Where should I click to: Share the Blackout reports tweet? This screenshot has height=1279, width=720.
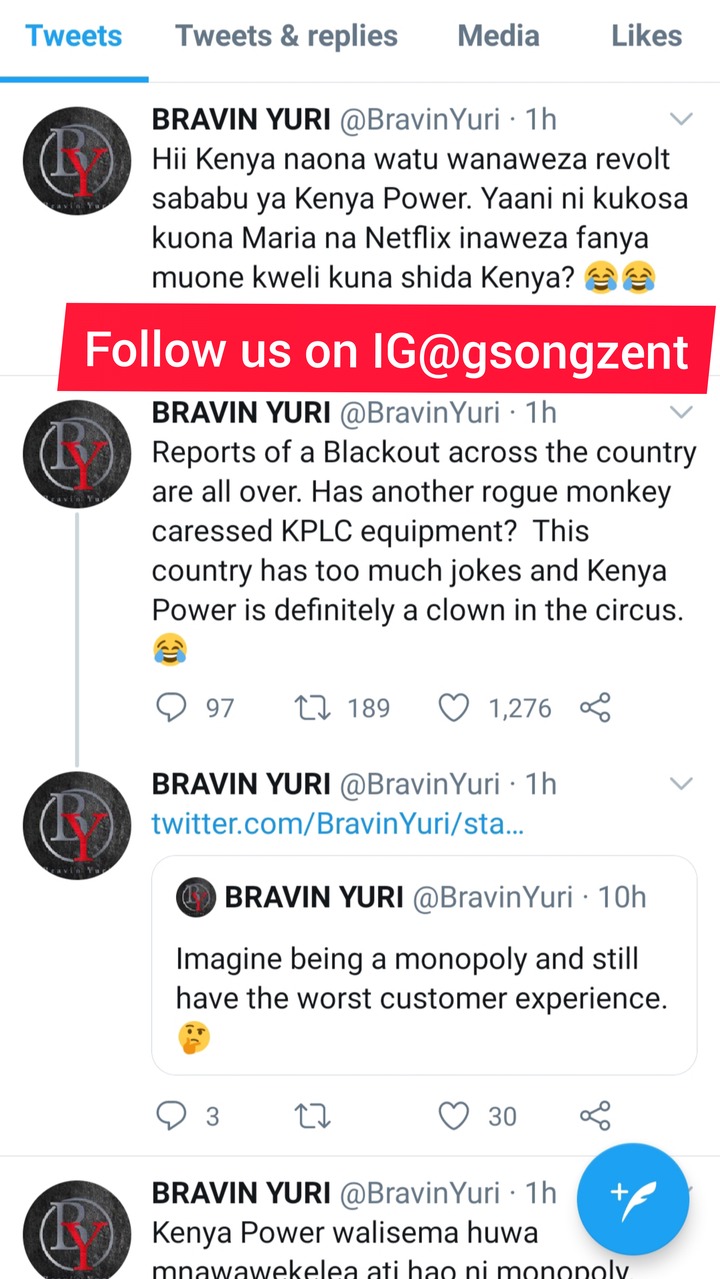click(595, 708)
